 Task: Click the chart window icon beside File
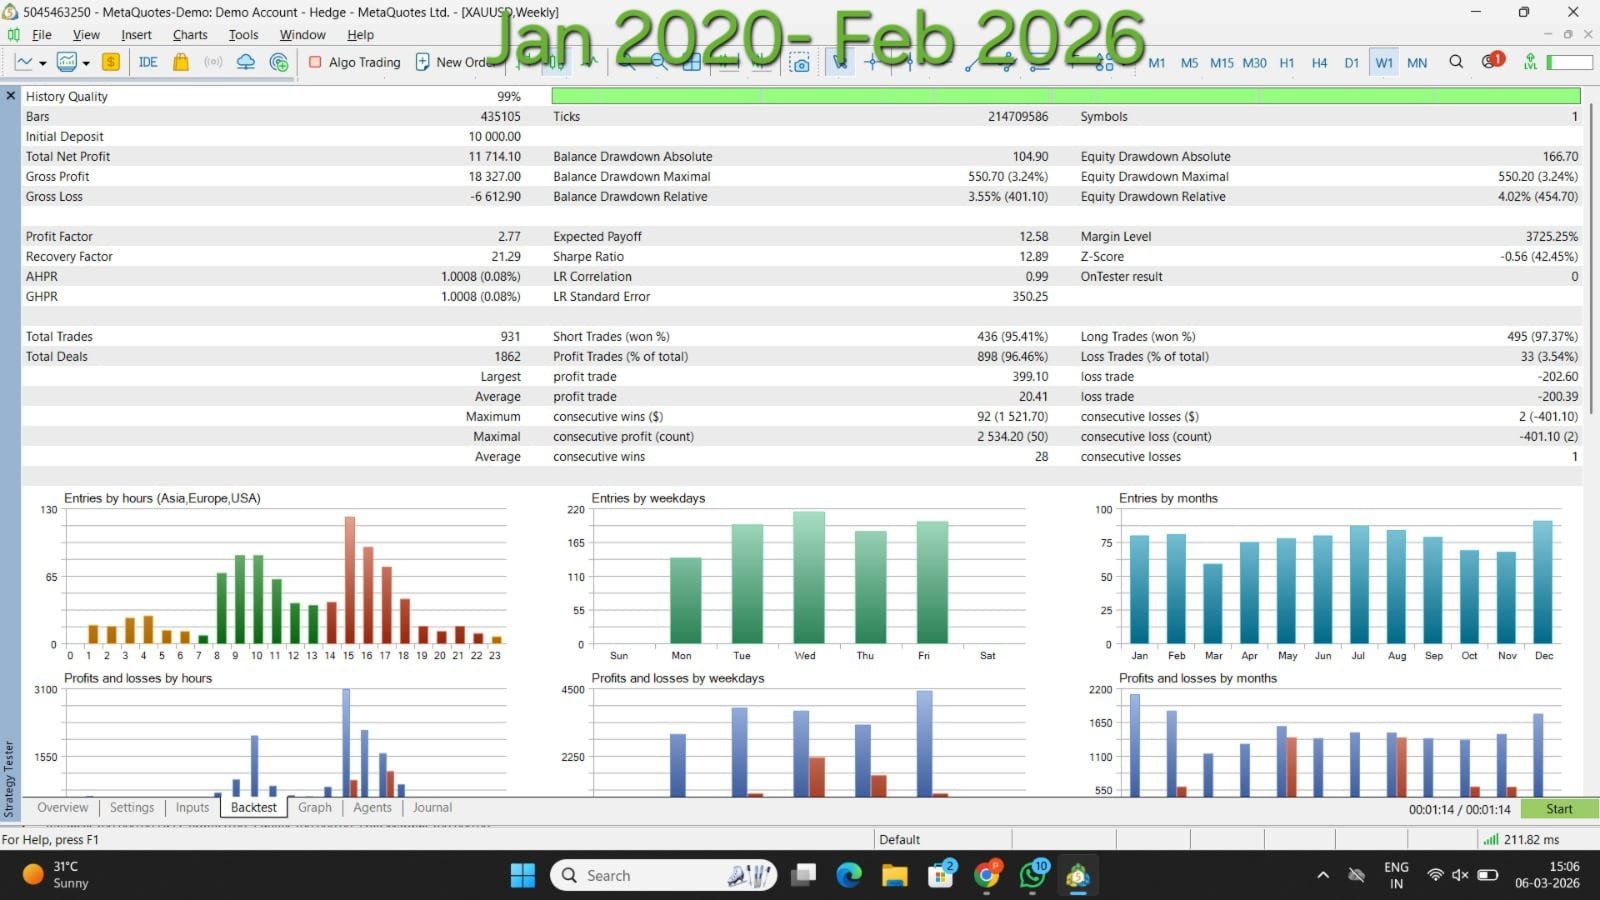[x=14, y=35]
